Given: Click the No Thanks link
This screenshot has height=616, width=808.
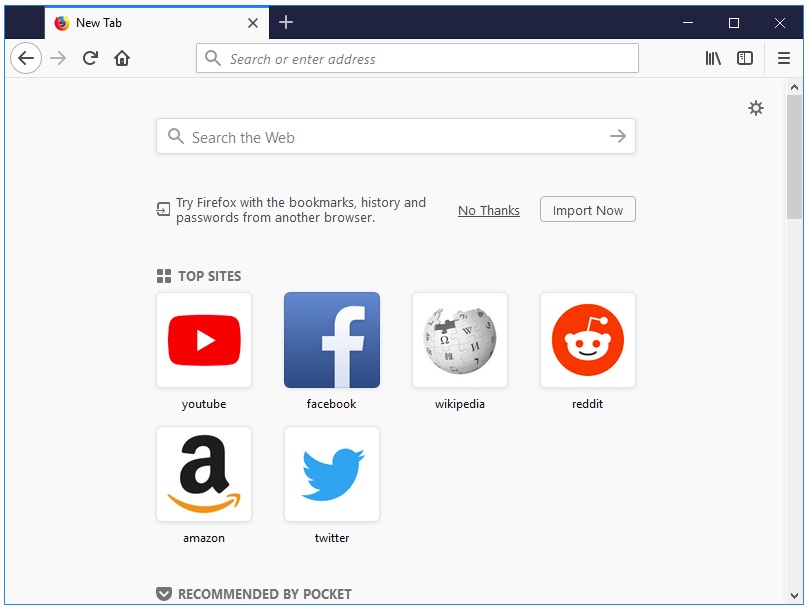Looking at the screenshot, I should [489, 210].
